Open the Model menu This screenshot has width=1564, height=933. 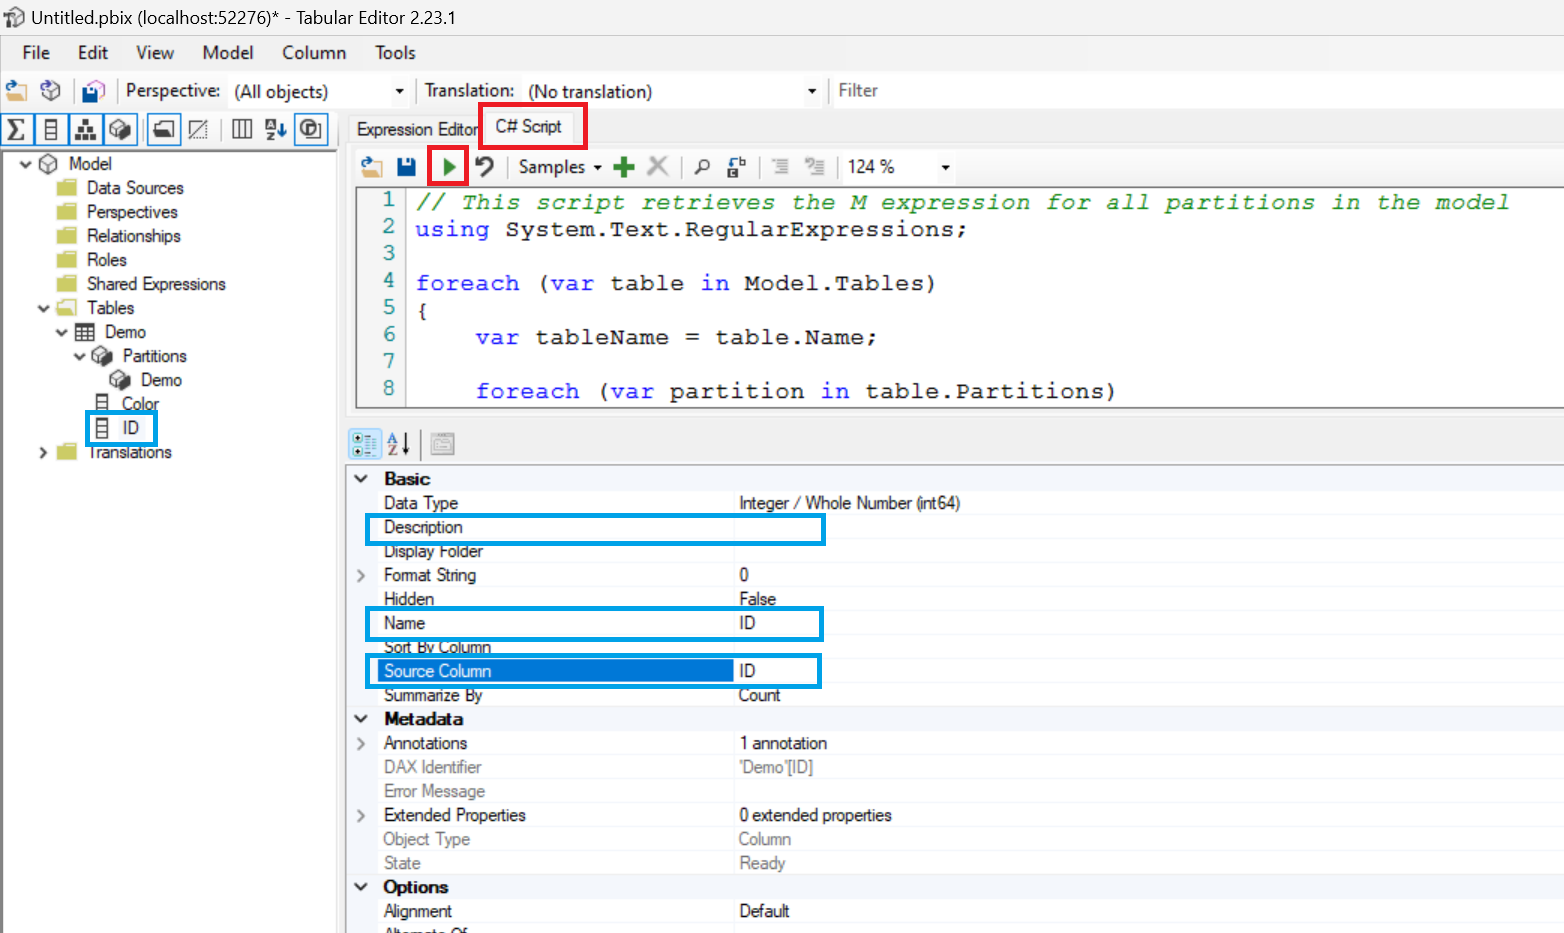(x=227, y=53)
